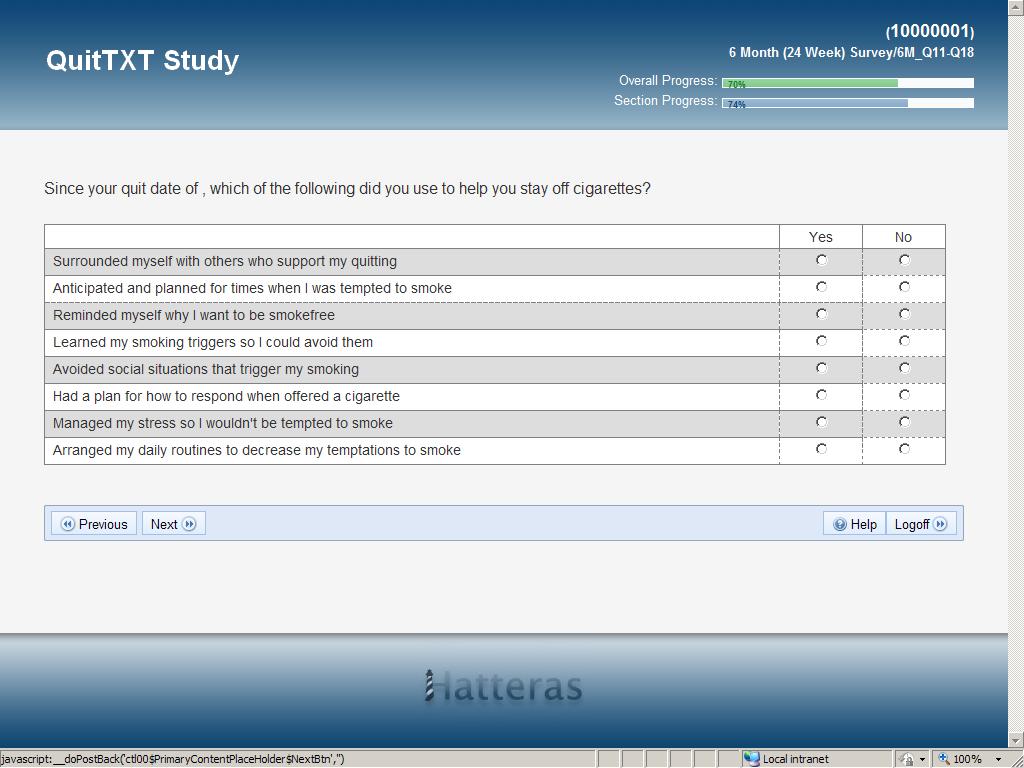The image size is (1024, 768).
Task: Click the No column header
Action: click(903, 237)
